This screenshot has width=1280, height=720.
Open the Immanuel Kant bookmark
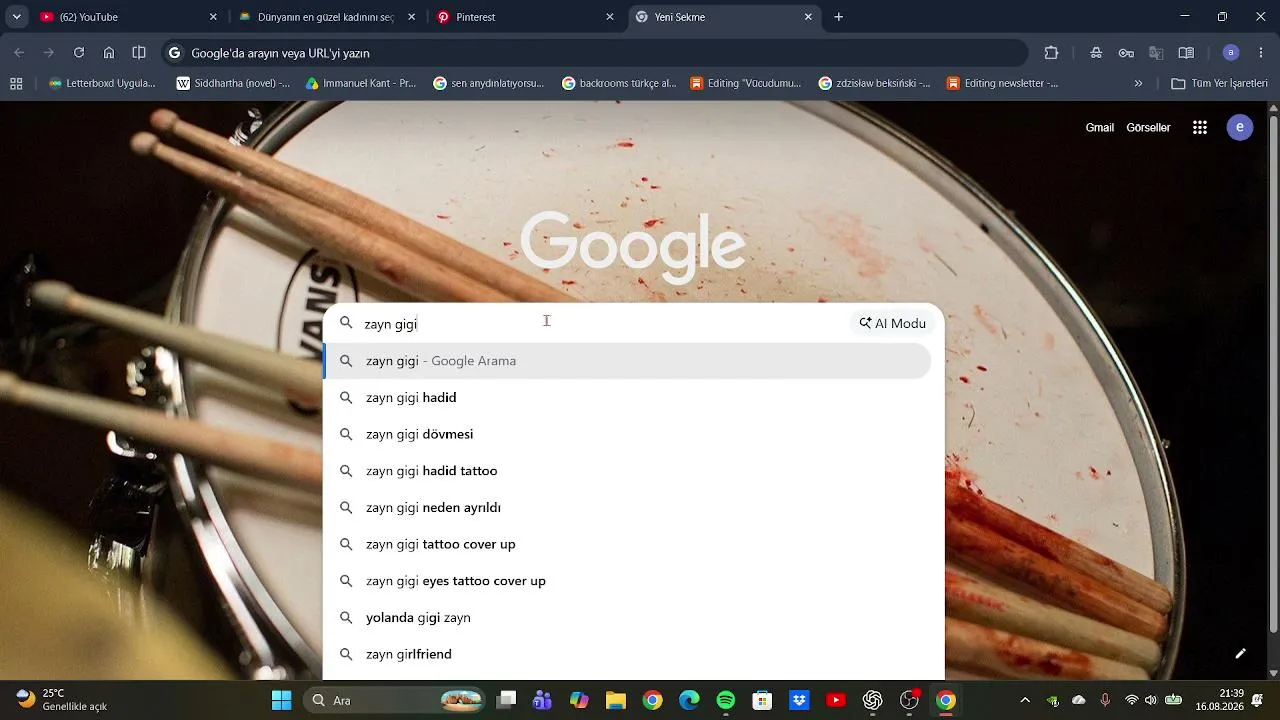[361, 84]
